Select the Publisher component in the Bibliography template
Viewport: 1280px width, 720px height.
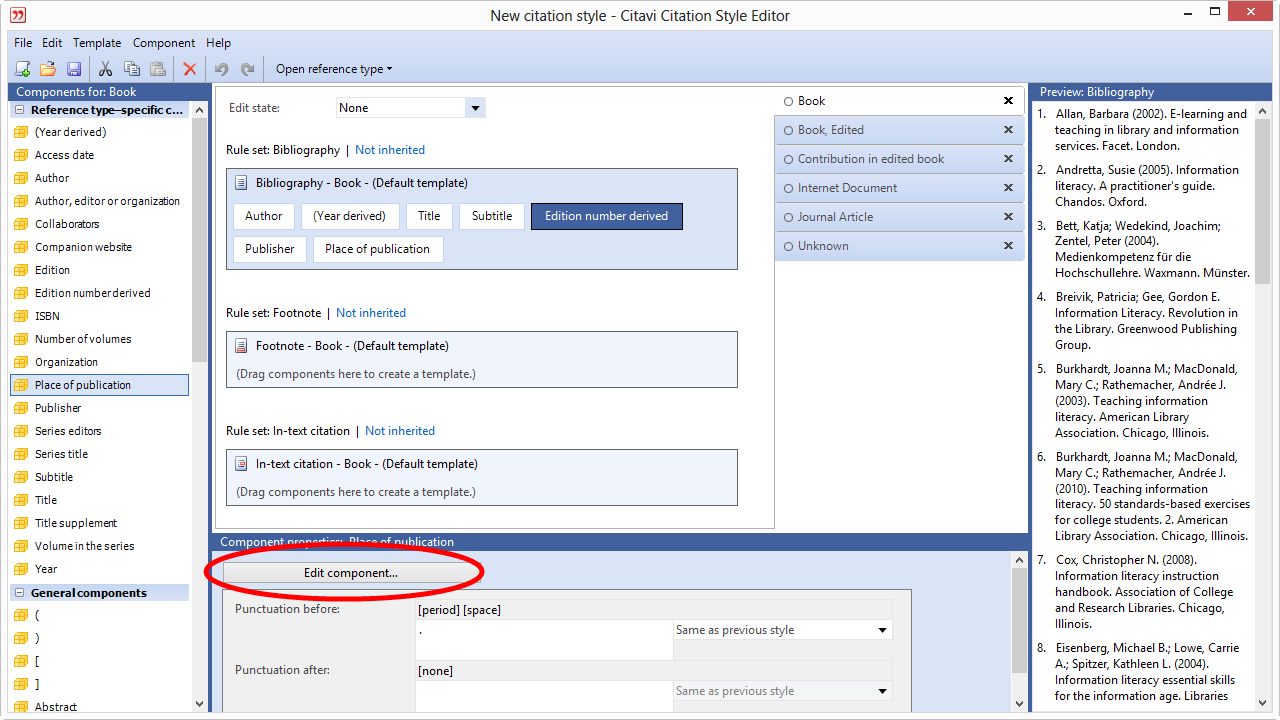point(270,249)
